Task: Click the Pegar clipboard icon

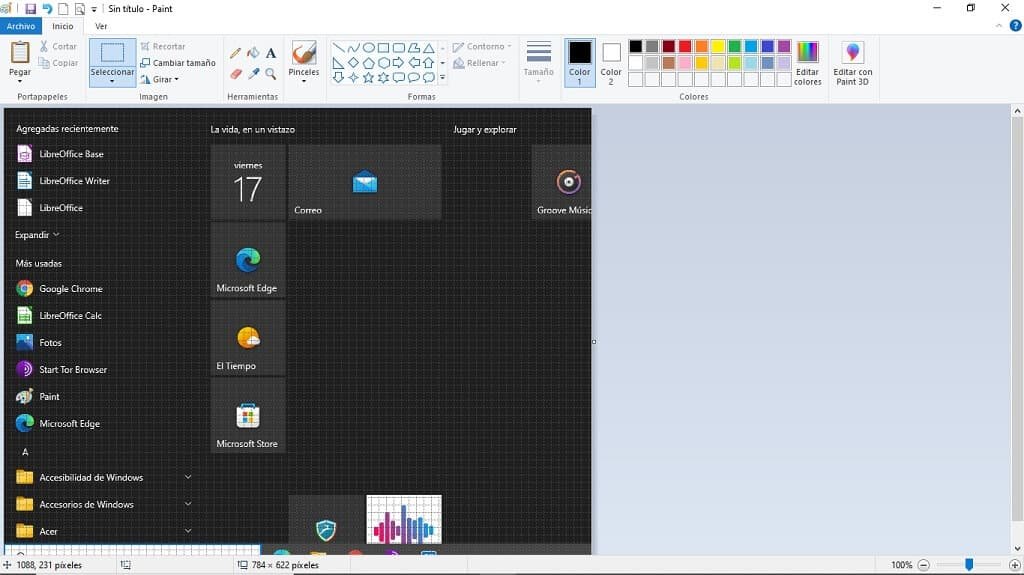Action: click(20, 53)
